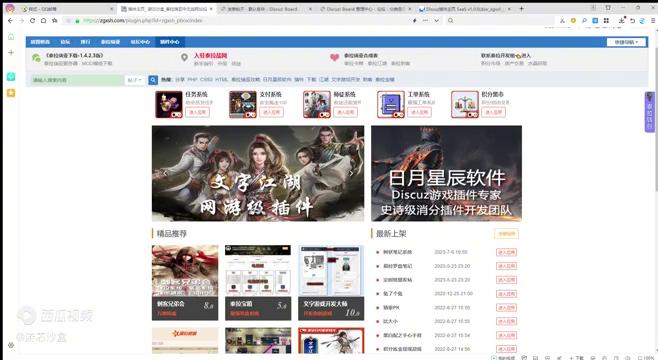This screenshot has width=658, height=360.
Task: Open the teal app icon in sidebar
Action: click(x=11, y=76)
